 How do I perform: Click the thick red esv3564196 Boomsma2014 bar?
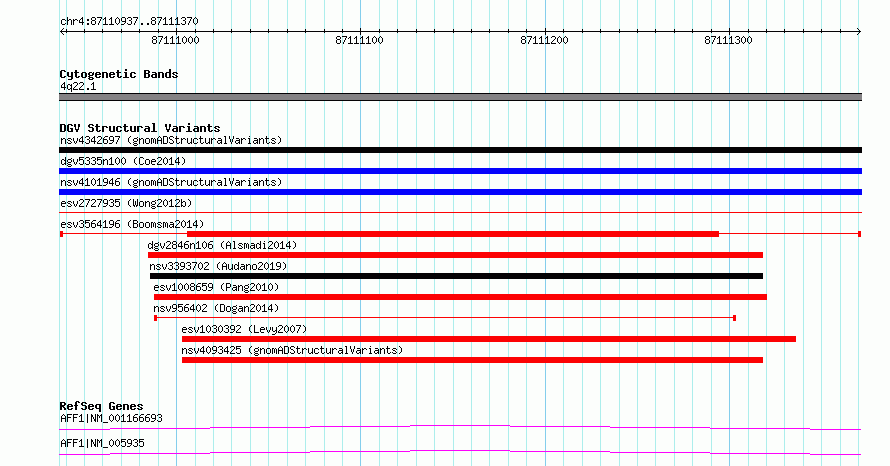point(453,234)
